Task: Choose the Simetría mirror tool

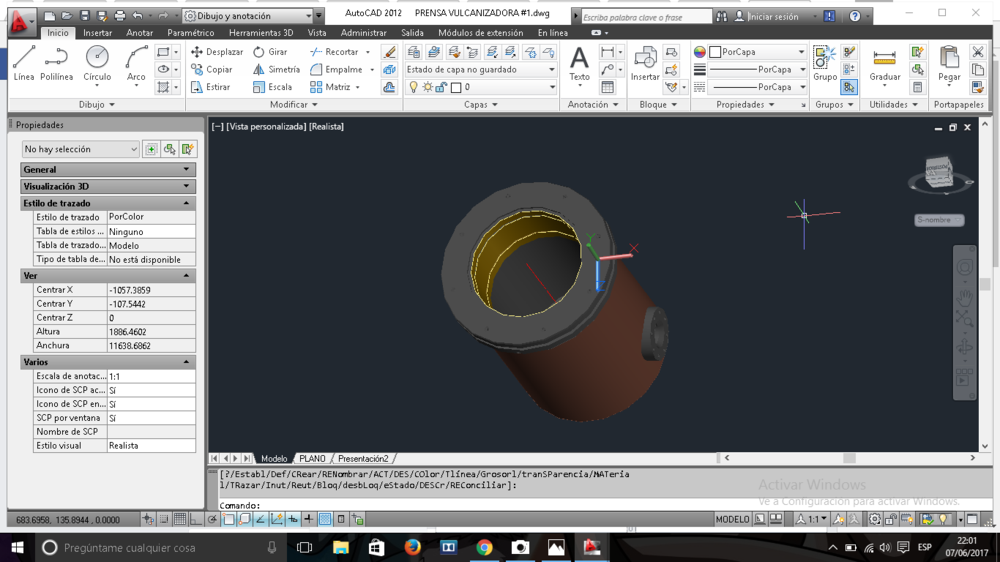Action: [276, 70]
